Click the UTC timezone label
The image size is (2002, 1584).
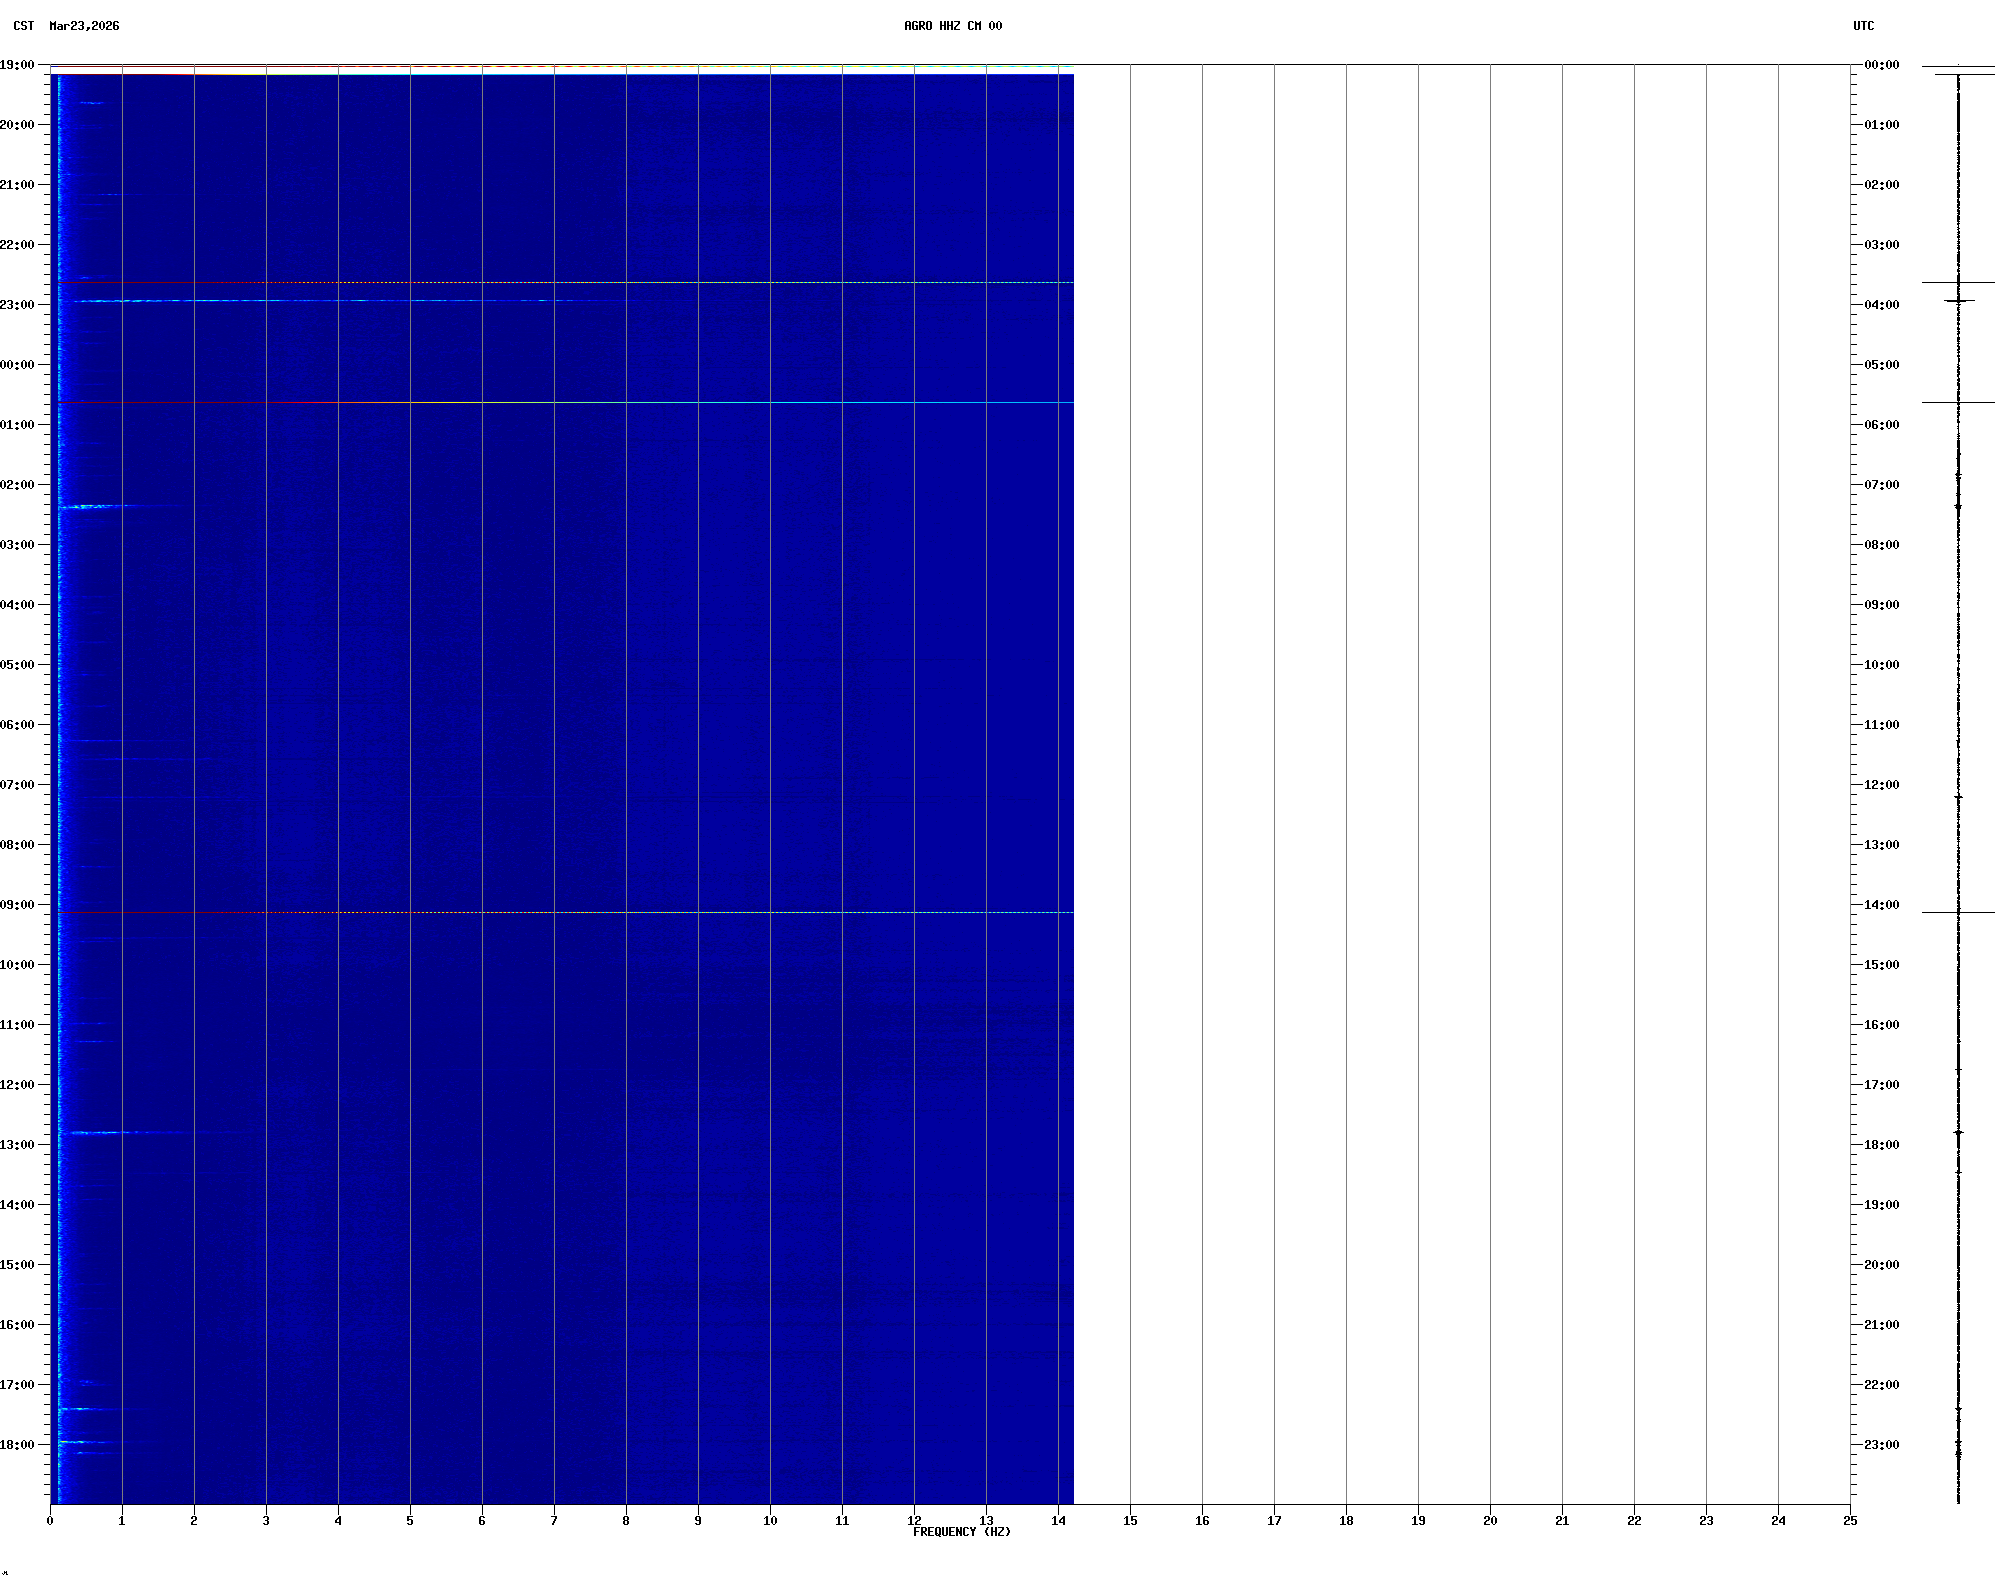pos(1863,26)
